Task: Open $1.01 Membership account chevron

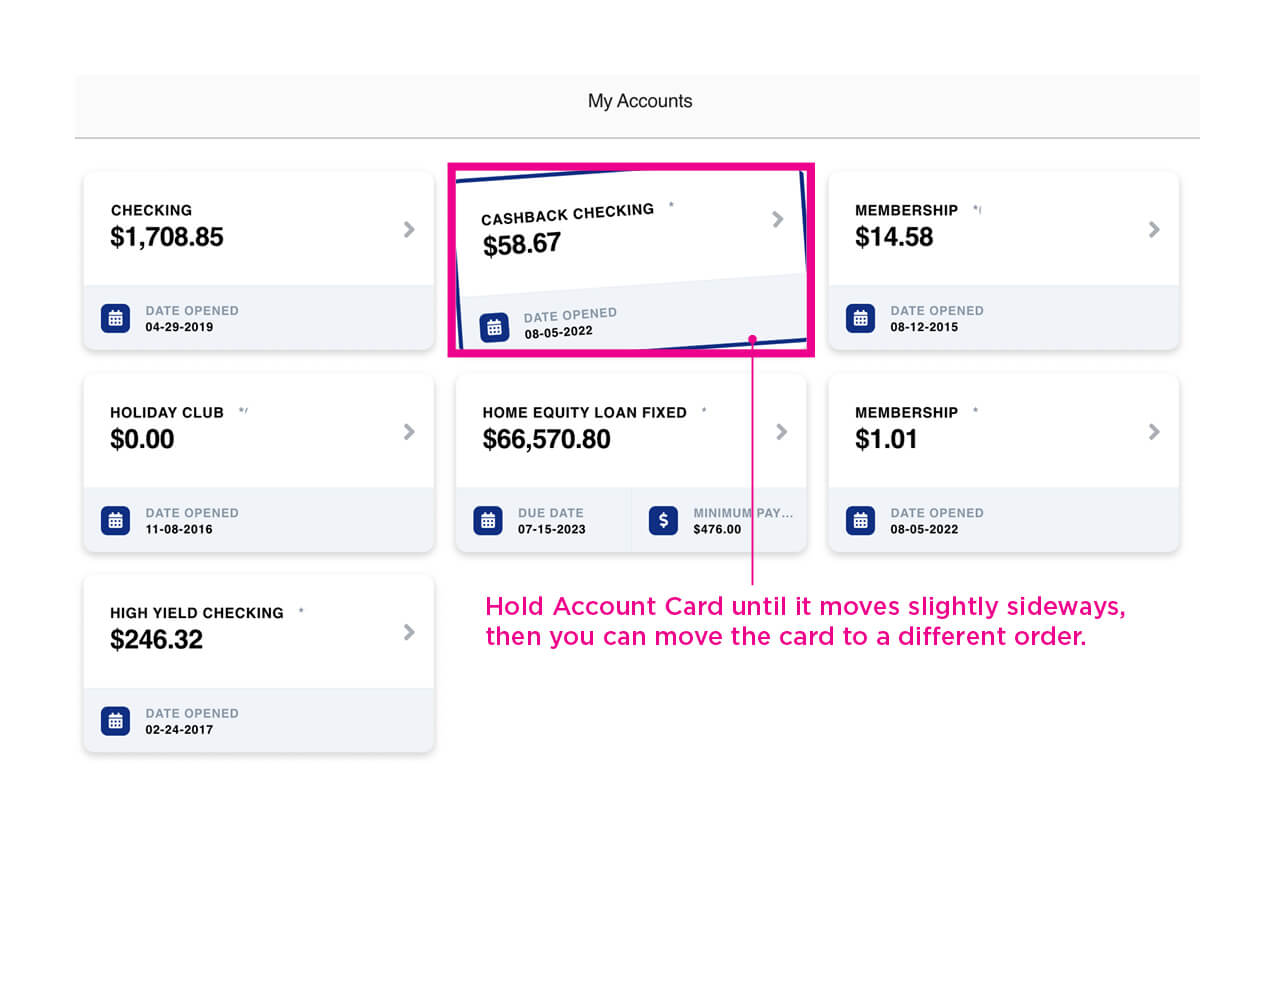Action: (1154, 431)
